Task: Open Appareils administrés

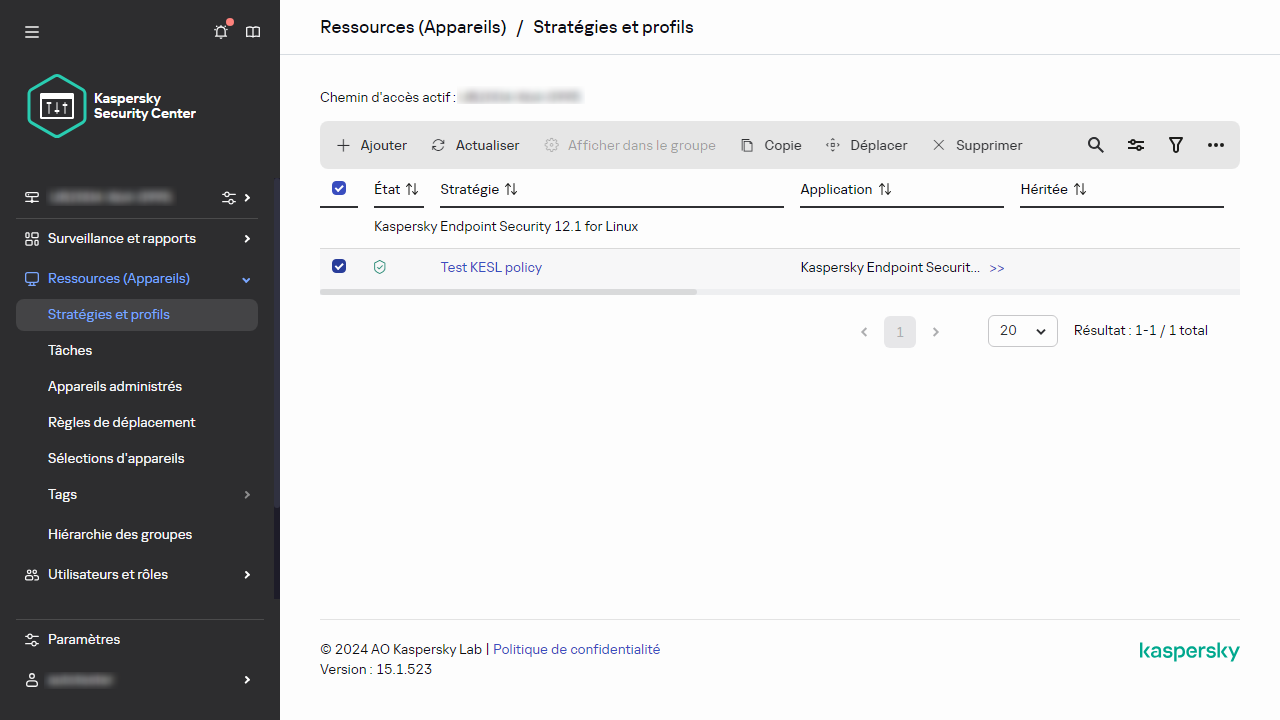Action: click(115, 387)
